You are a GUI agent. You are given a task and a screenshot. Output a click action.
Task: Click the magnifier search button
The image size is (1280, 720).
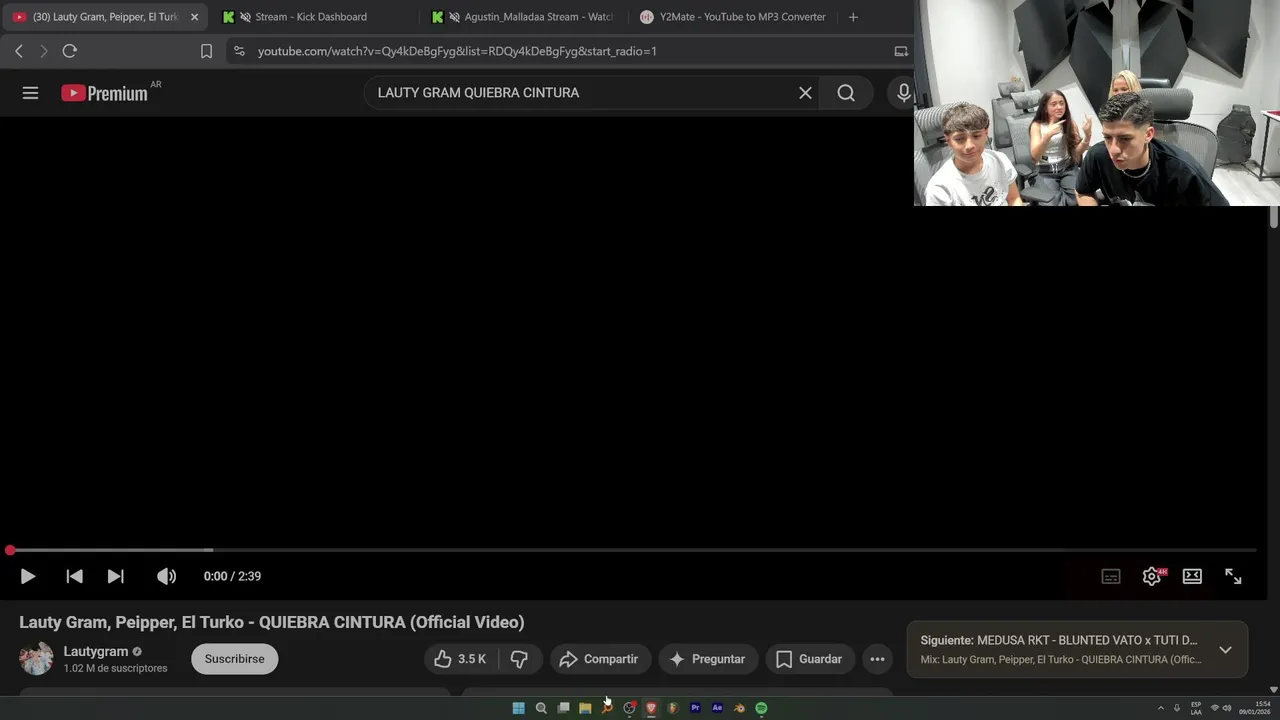846,93
